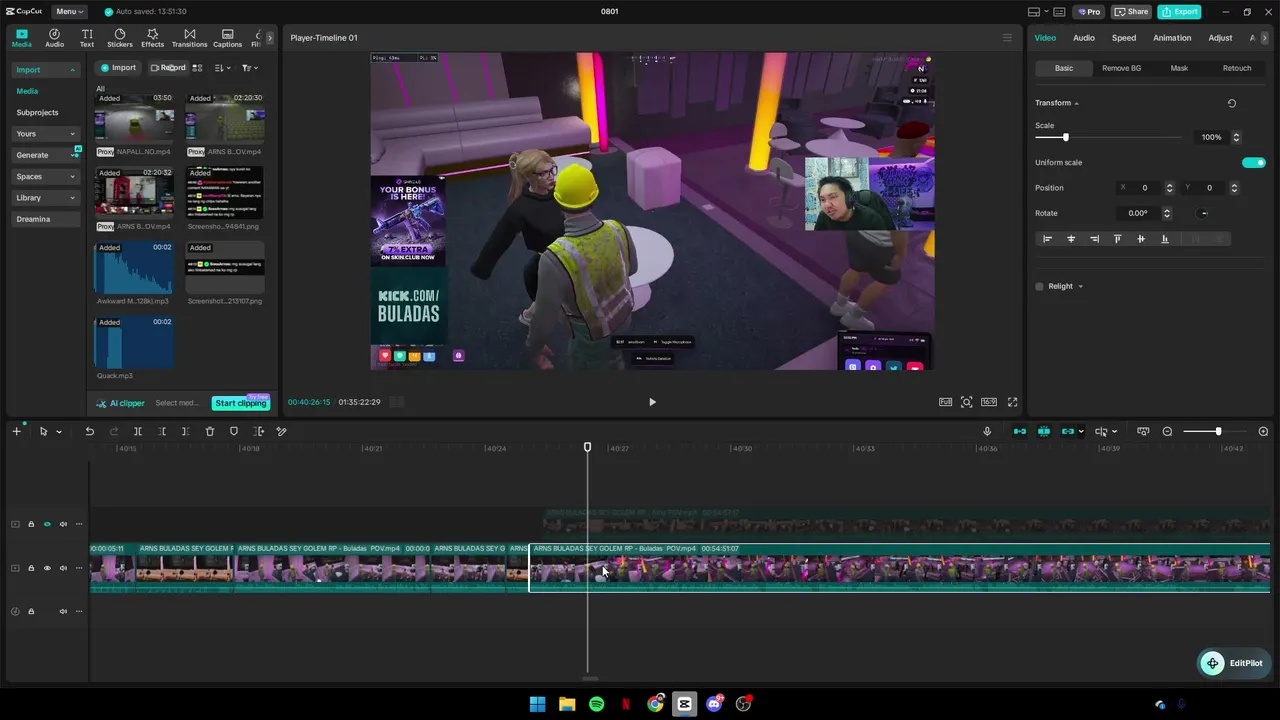Click the zoom in timeline icon
The height and width of the screenshot is (720, 1280).
[x=1263, y=432]
